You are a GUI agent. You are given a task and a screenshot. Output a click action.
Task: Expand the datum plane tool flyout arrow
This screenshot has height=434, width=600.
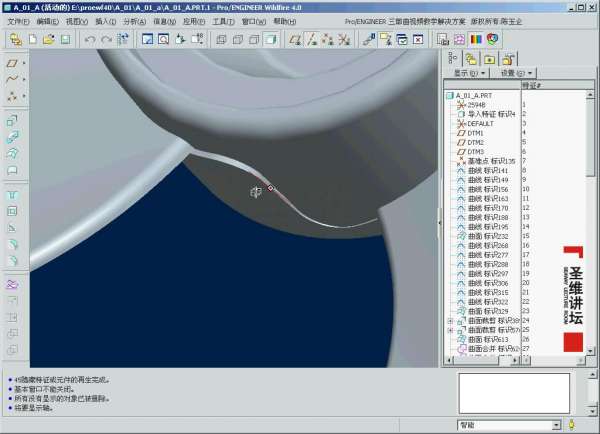pyautogui.click(x=24, y=63)
